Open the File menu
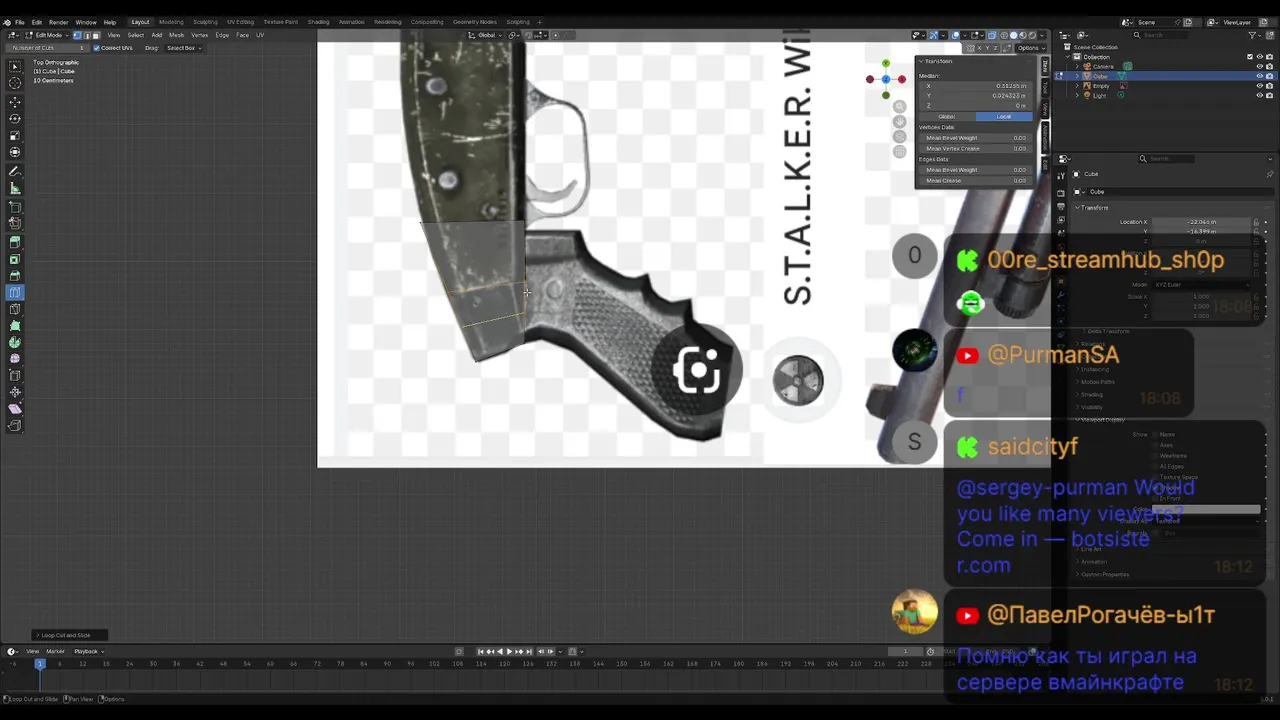This screenshot has height=720, width=1280. (x=20, y=22)
